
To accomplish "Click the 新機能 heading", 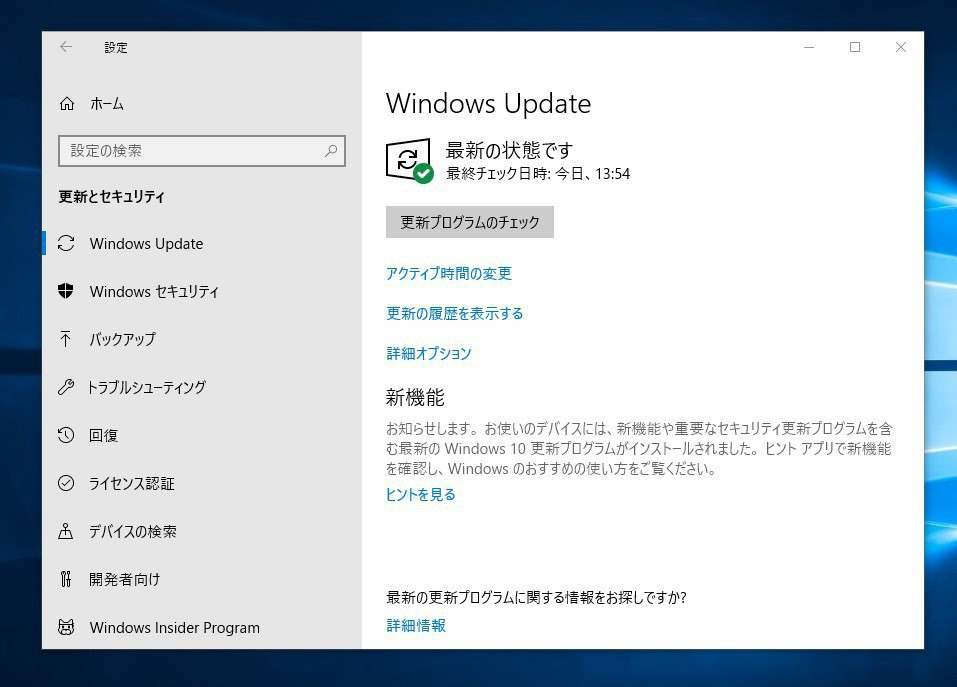I will click(x=415, y=398).
